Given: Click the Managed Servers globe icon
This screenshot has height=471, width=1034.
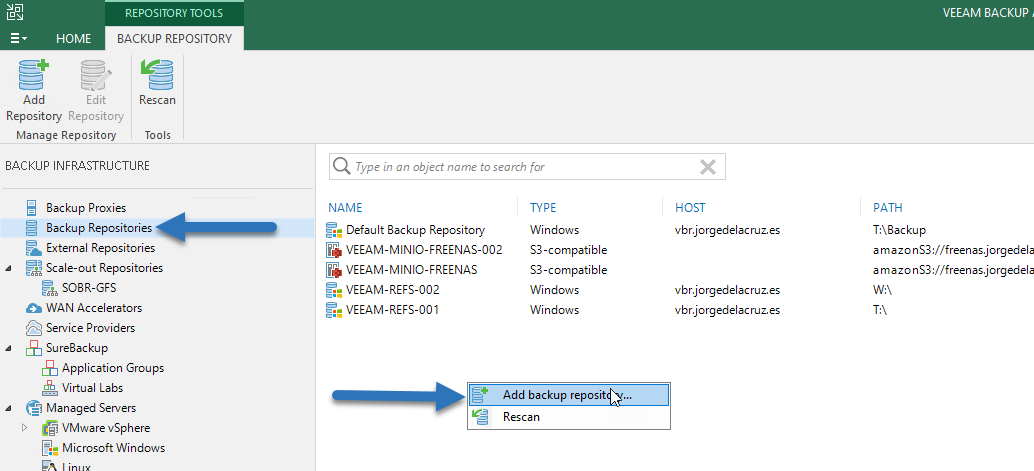Looking at the screenshot, I should click(x=33, y=408).
